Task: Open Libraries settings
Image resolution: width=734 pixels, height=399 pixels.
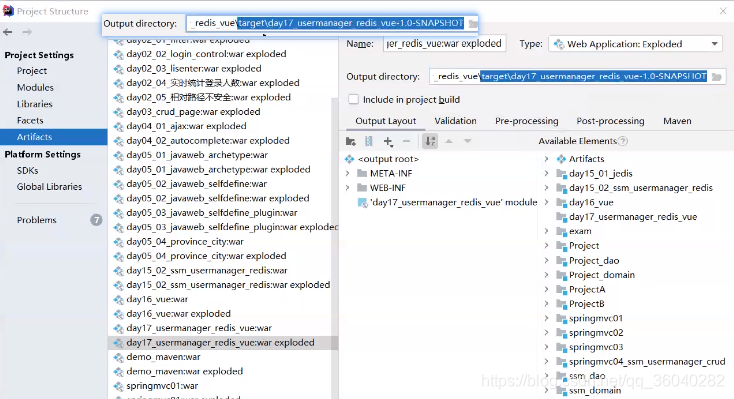Action: click(x=35, y=104)
